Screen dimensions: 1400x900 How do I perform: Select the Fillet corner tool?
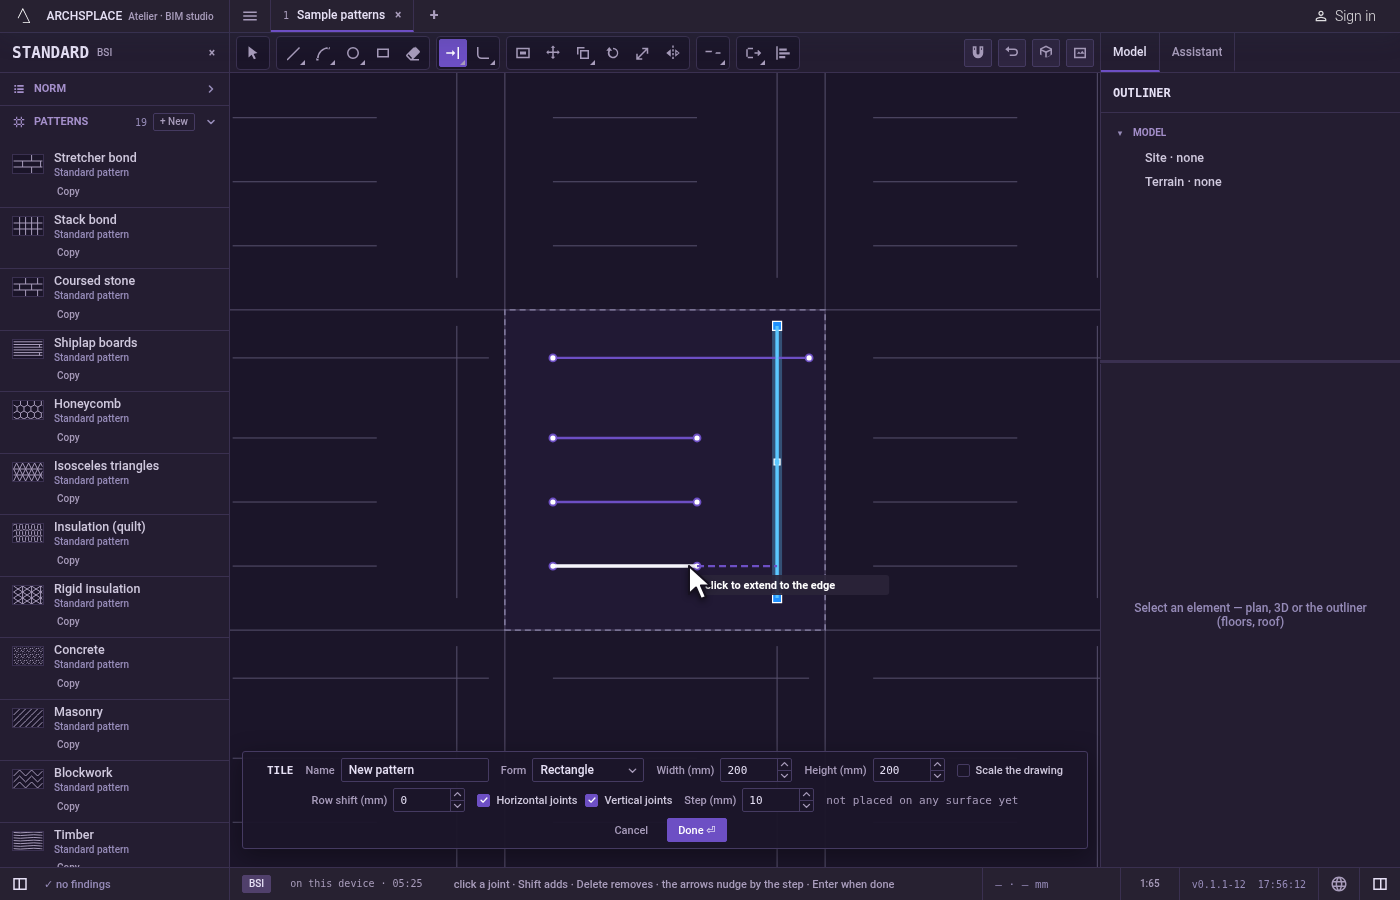(x=483, y=53)
